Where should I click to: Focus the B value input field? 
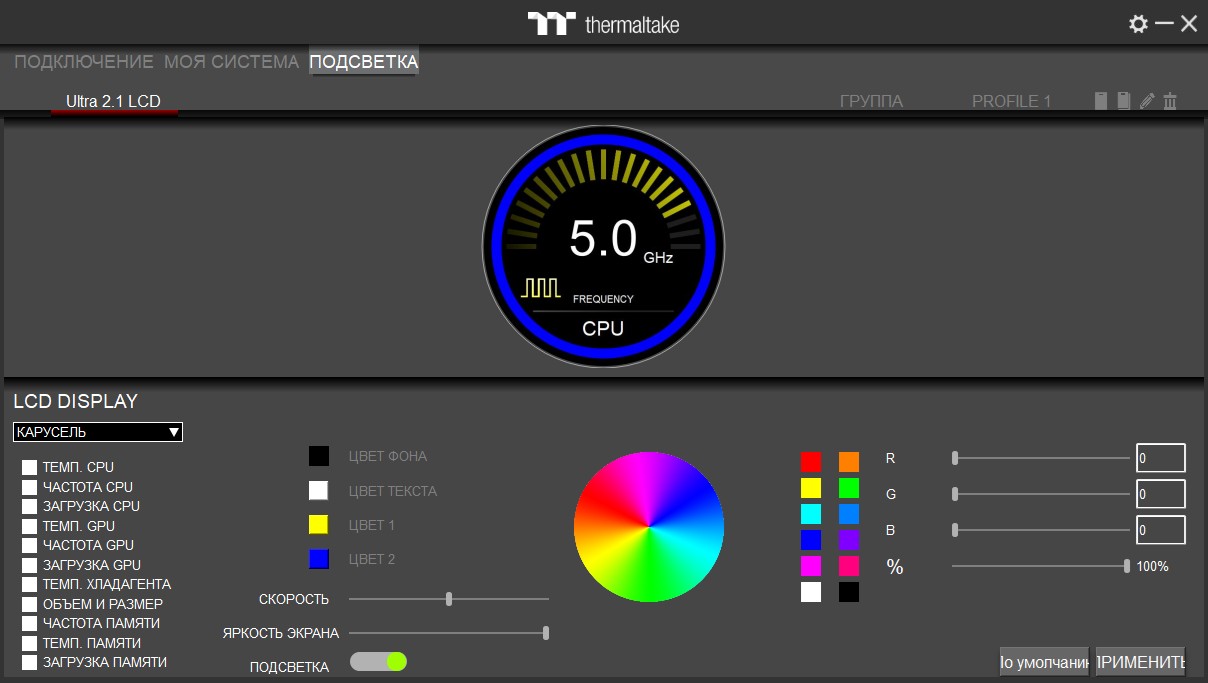coord(1161,530)
